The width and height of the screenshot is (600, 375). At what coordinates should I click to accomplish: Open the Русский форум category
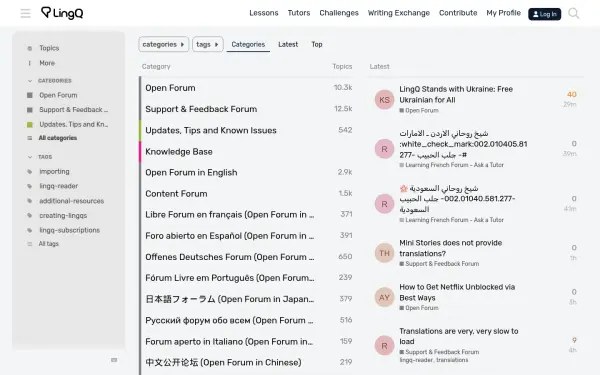pyautogui.click(x=230, y=320)
